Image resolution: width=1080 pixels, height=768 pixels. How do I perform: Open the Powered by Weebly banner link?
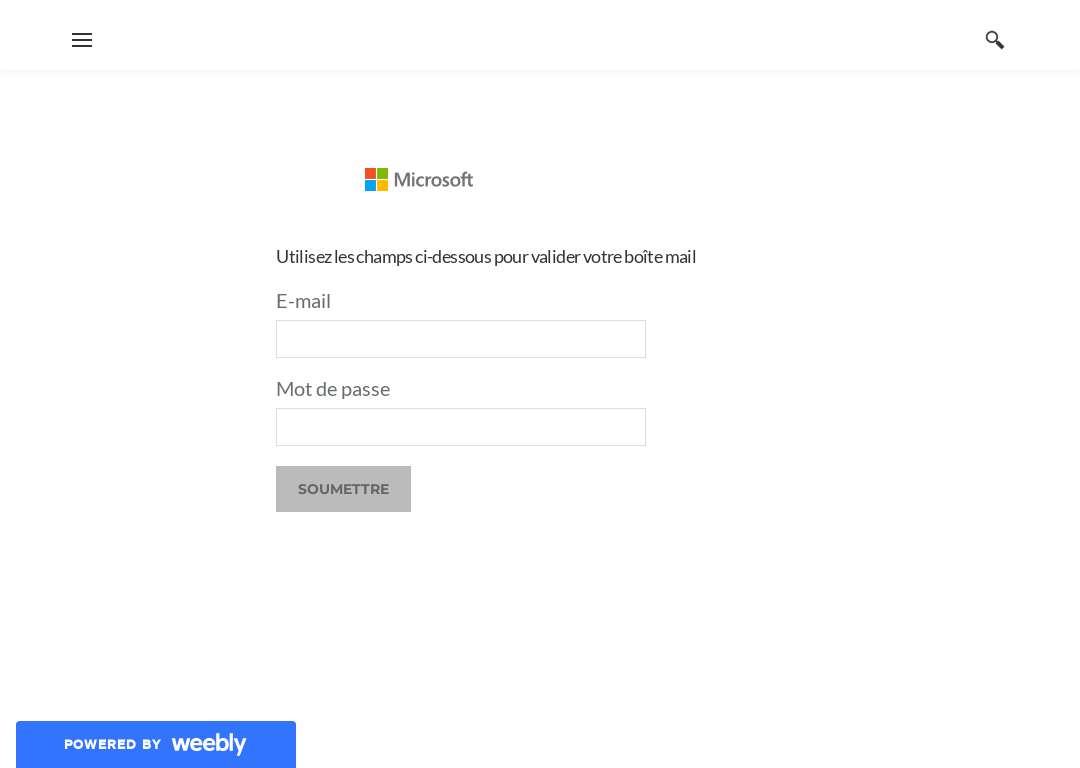156,744
